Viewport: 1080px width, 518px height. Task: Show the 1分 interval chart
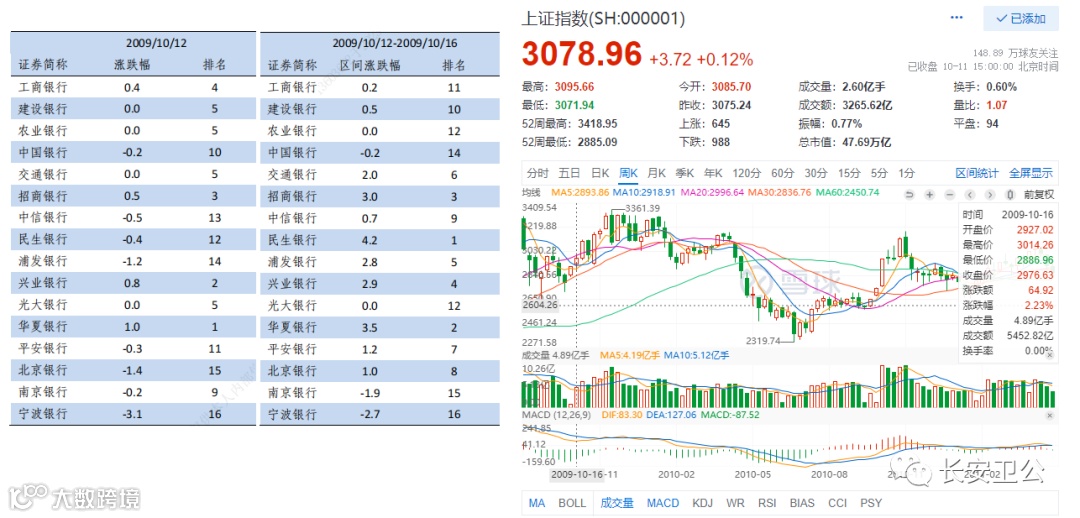pos(906,173)
